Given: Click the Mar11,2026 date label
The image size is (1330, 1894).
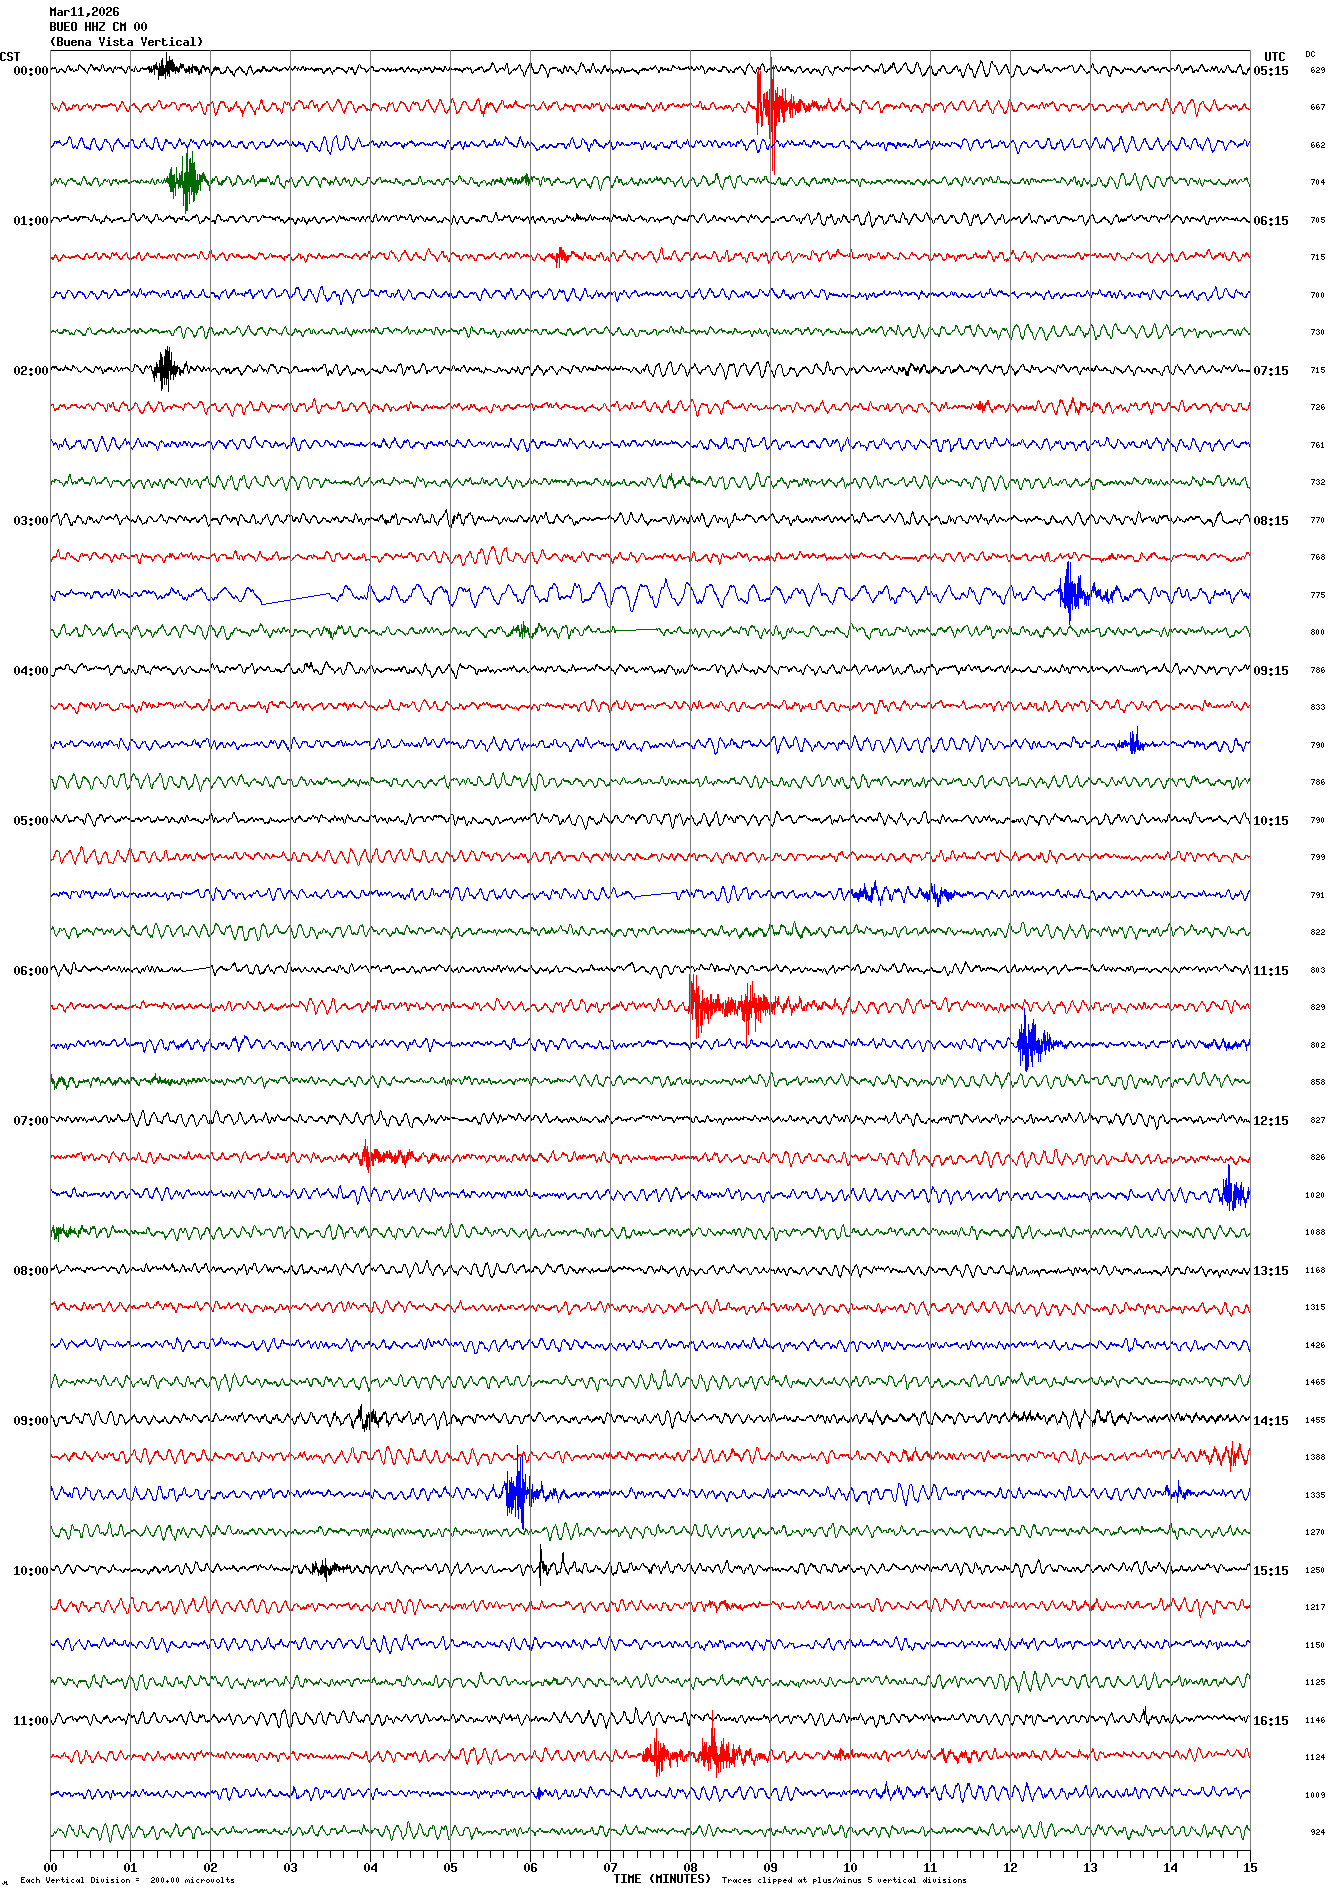Looking at the screenshot, I should pyautogui.click(x=84, y=12).
